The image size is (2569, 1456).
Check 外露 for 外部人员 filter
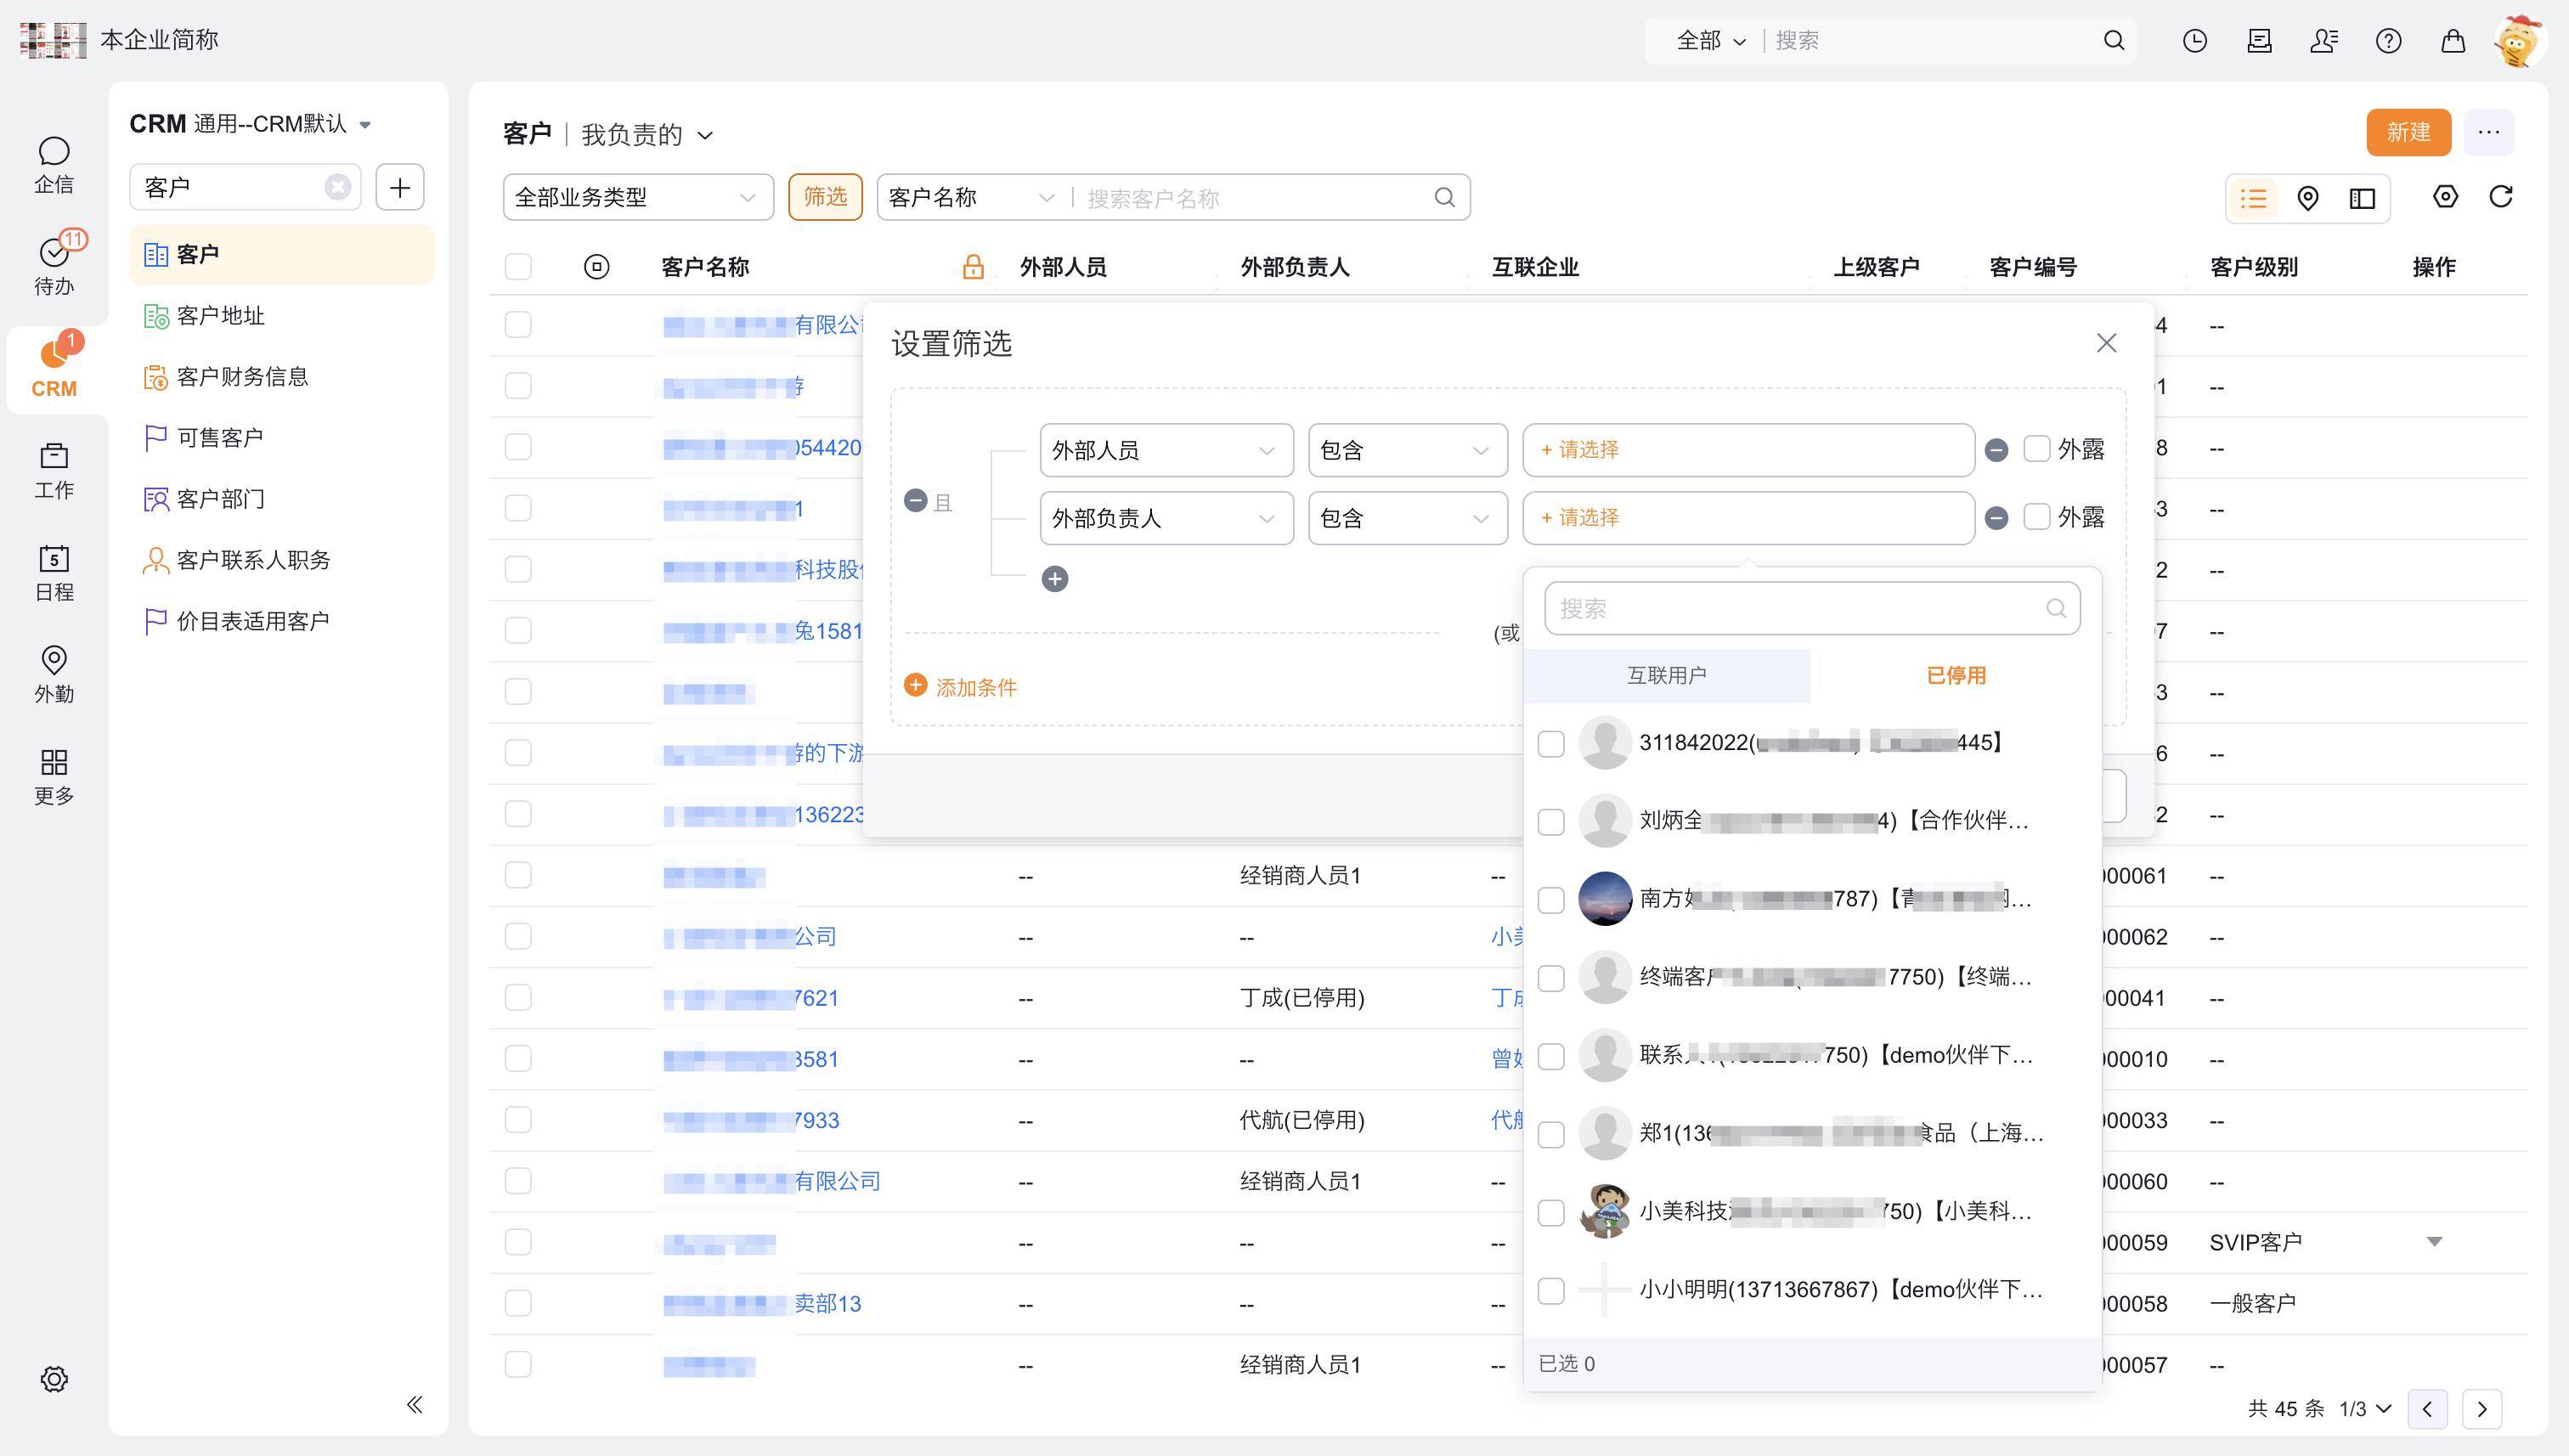pos(2036,449)
